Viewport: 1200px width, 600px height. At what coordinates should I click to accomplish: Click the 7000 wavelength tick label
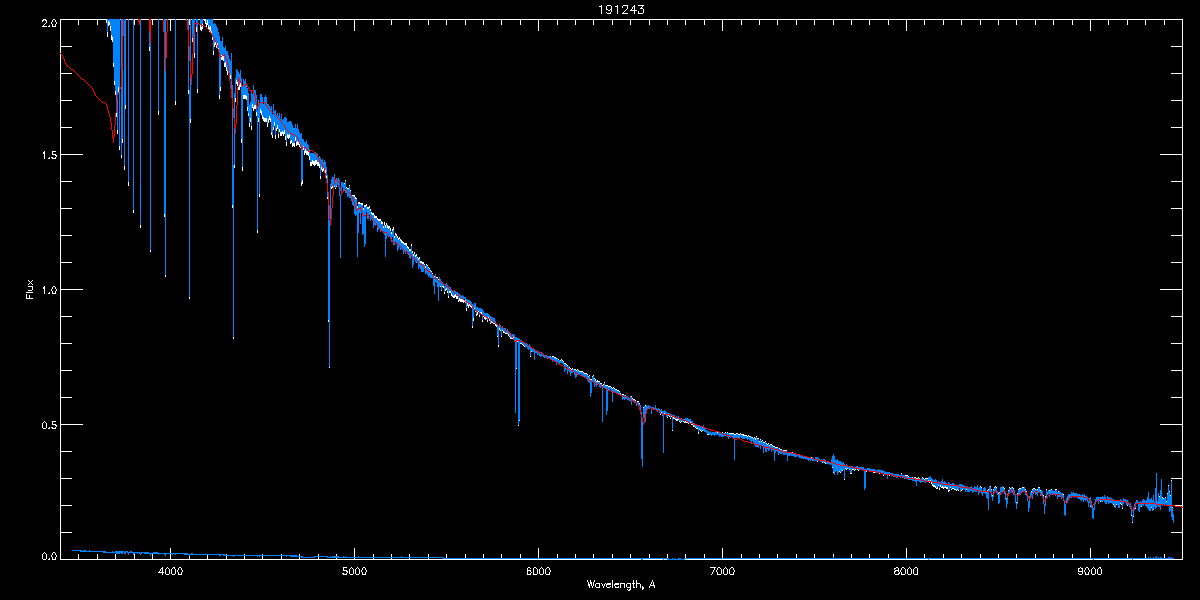click(x=722, y=570)
